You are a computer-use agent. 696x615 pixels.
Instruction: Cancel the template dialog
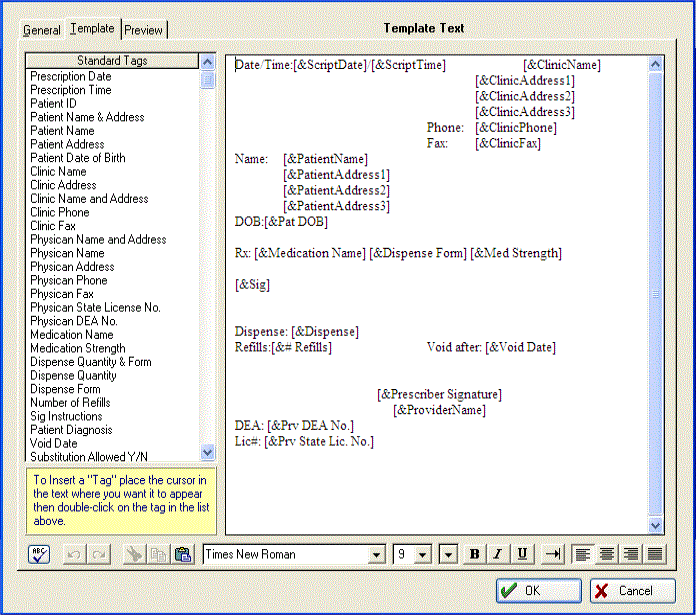tap(633, 591)
